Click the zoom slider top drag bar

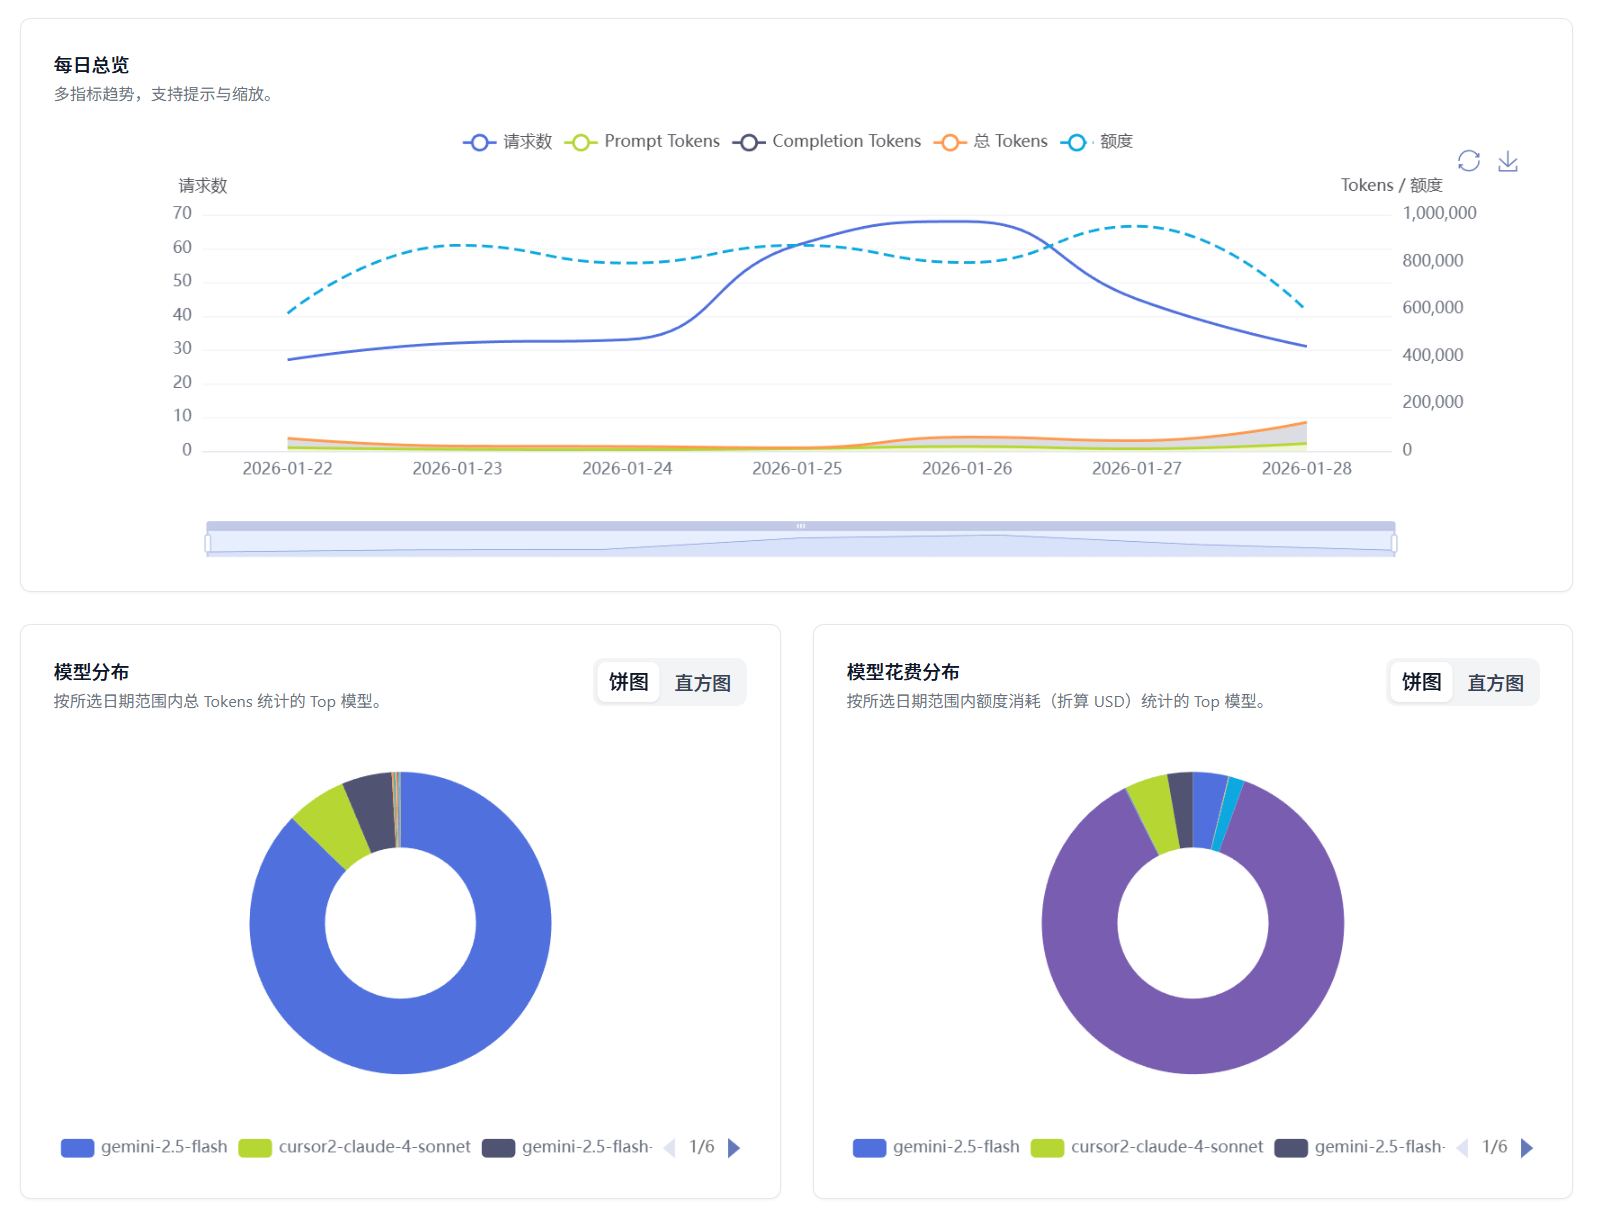point(801,525)
